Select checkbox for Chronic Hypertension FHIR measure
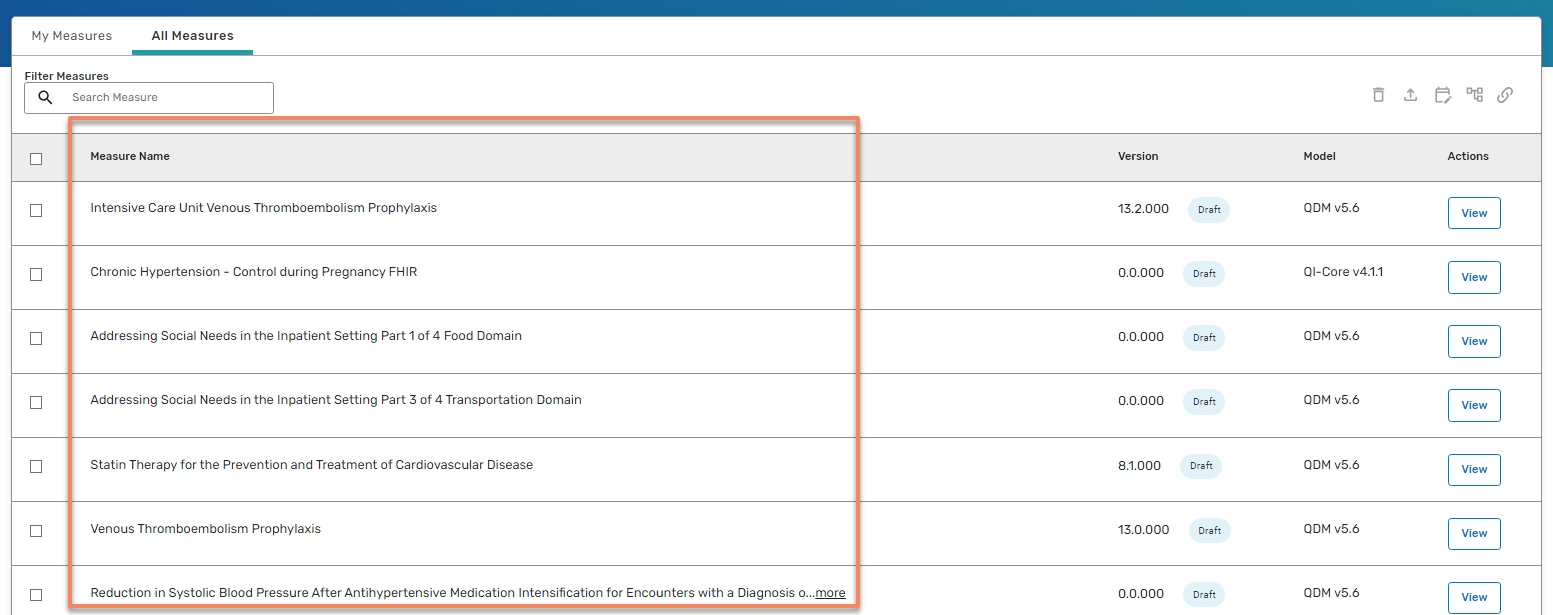 [x=36, y=274]
